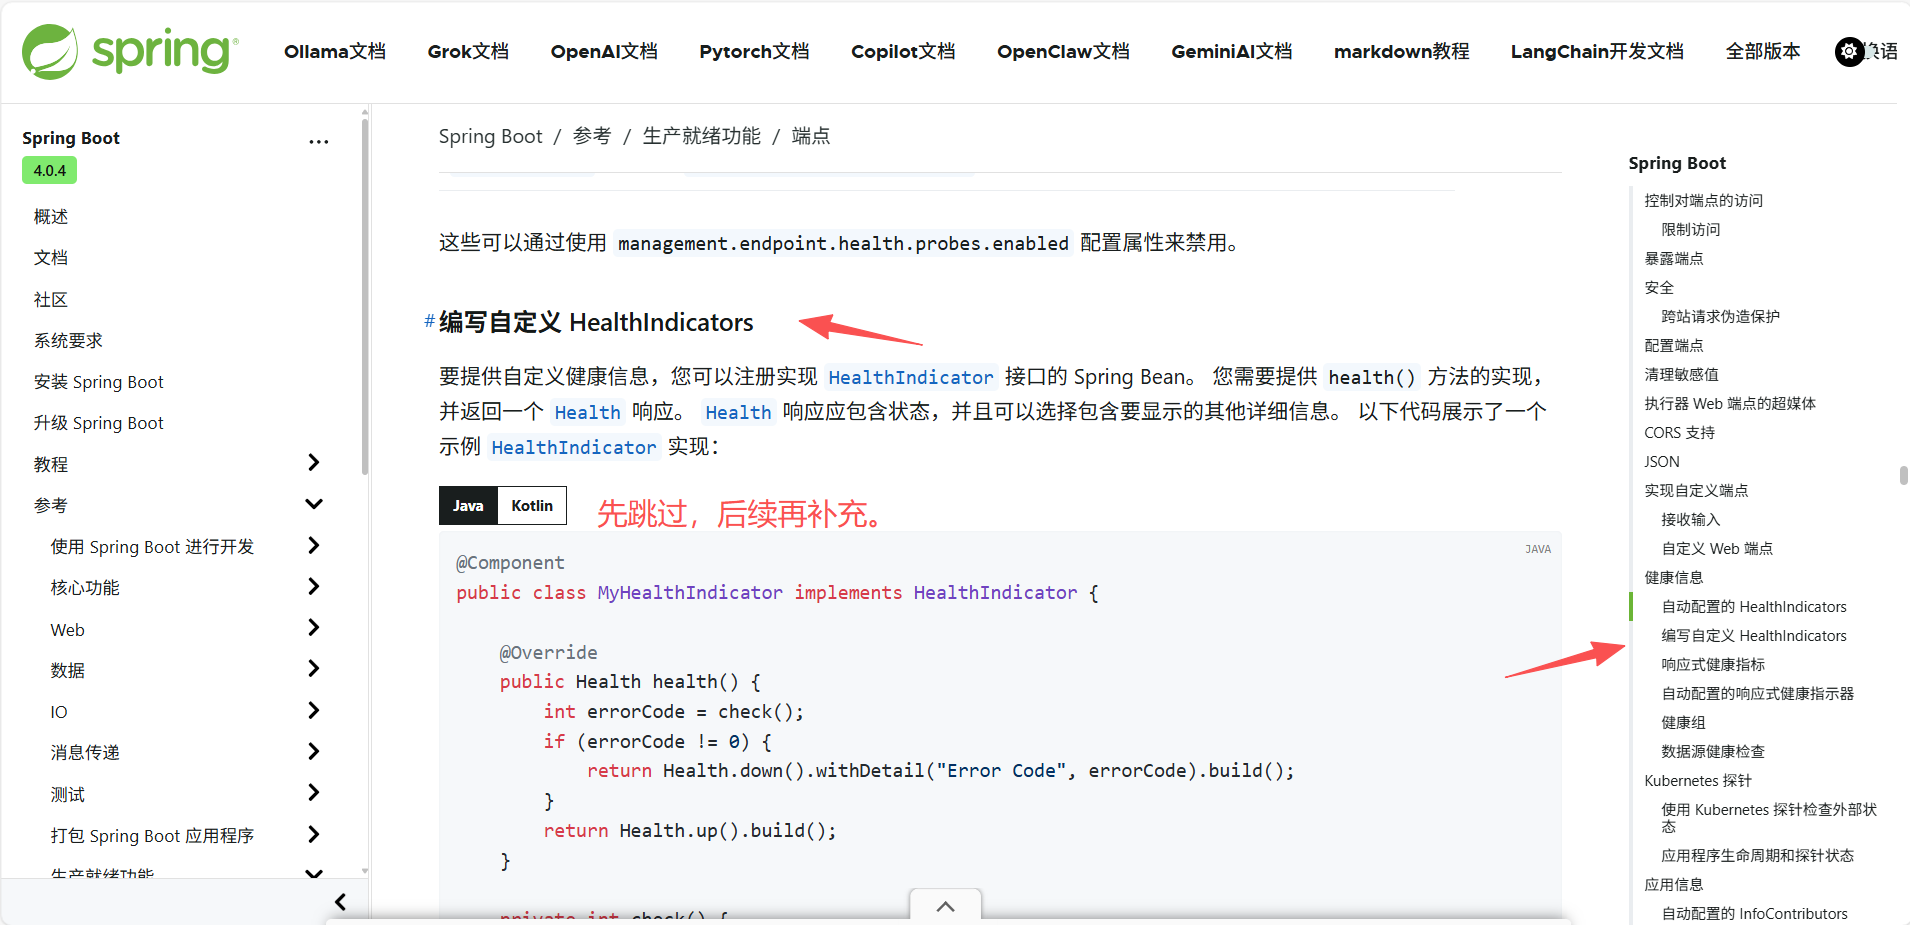Jump to 应用程序生命周期和探针状态 in the outline

(1757, 856)
